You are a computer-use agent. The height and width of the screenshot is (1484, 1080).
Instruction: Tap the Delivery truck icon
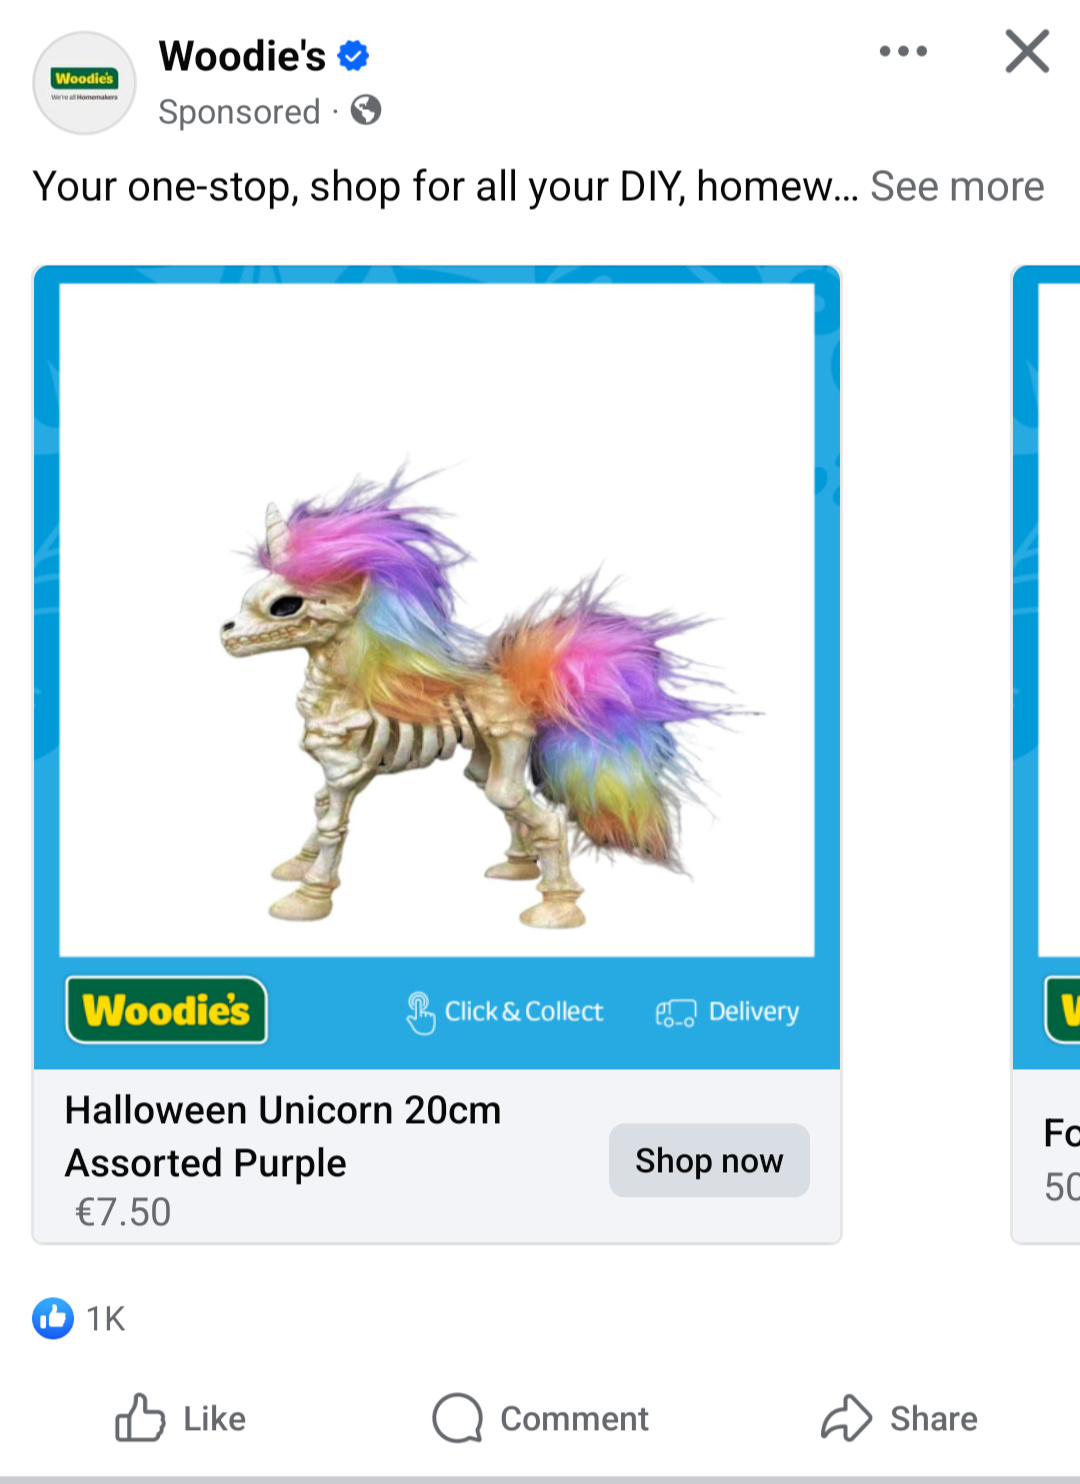pyautogui.click(x=675, y=1013)
